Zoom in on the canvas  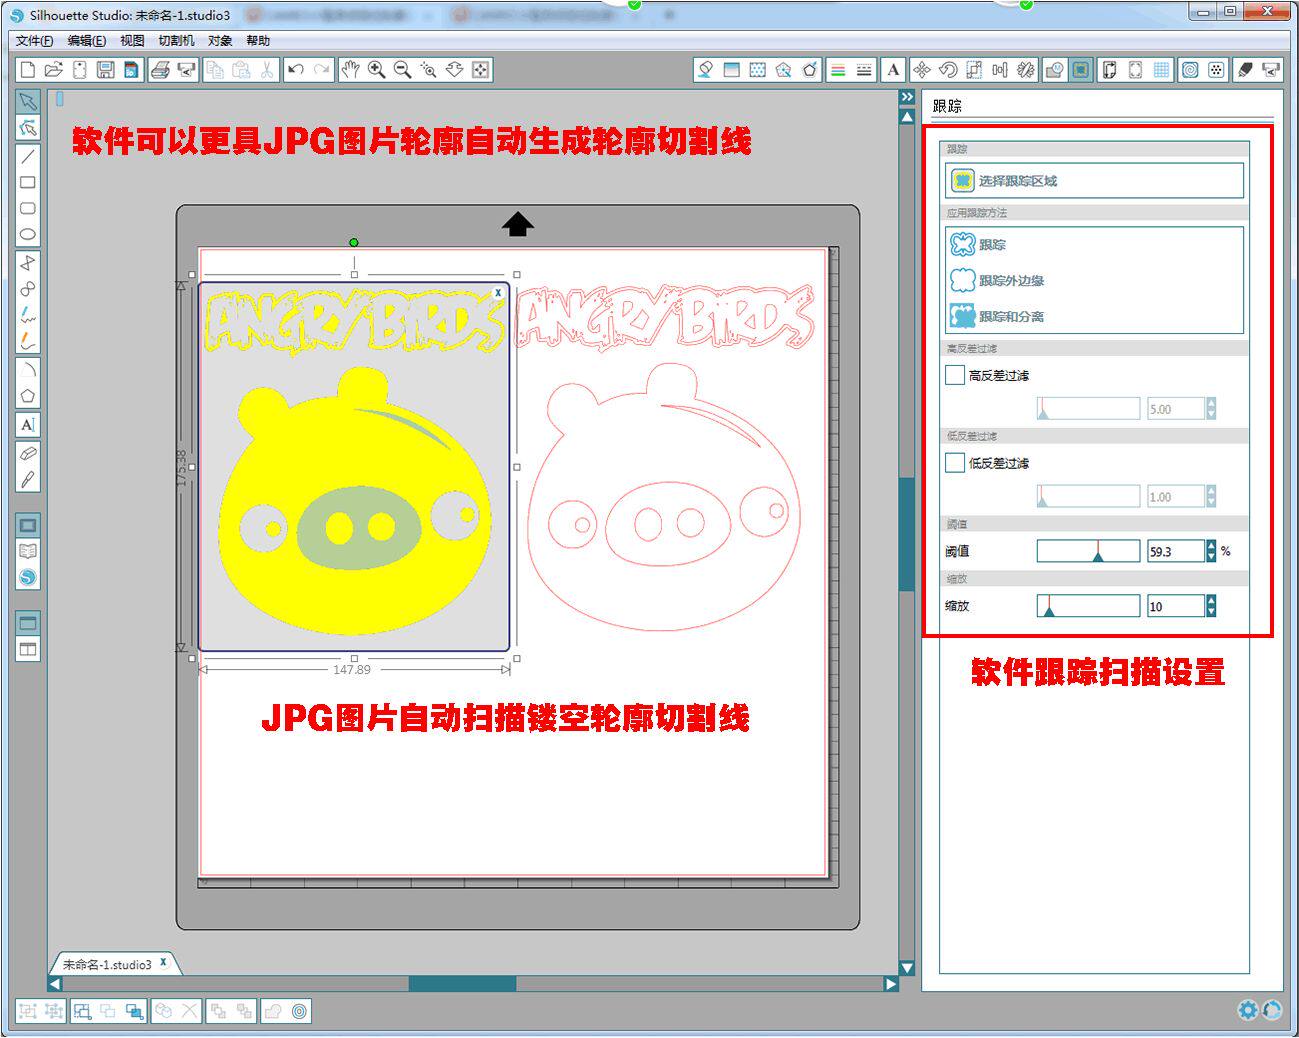[376, 69]
